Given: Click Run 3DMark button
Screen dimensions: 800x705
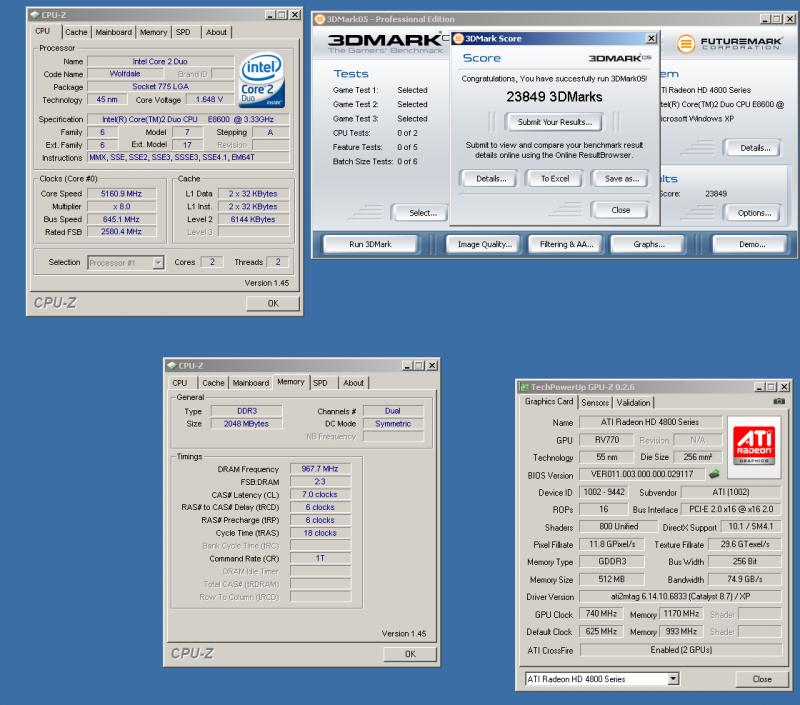Looking at the screenshot, I should [x=370, y=244].
